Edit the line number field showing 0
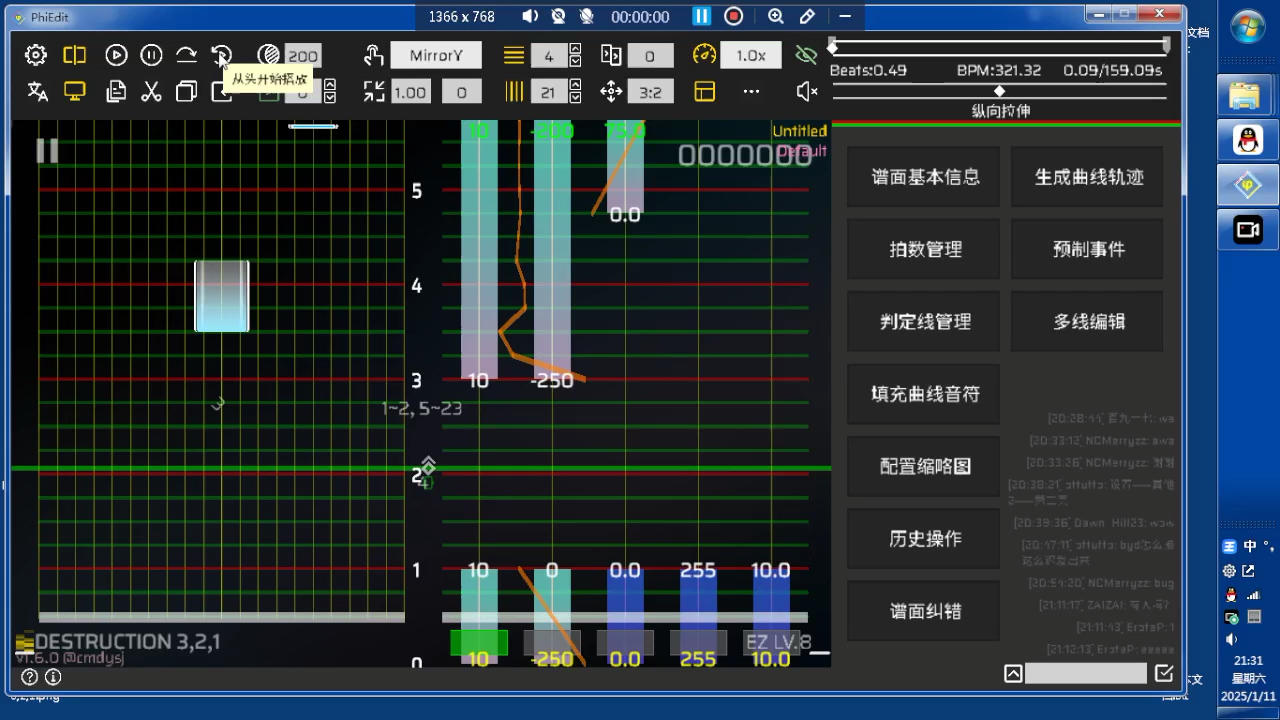The image size is (1280, 720). click(x=650, y=56)
